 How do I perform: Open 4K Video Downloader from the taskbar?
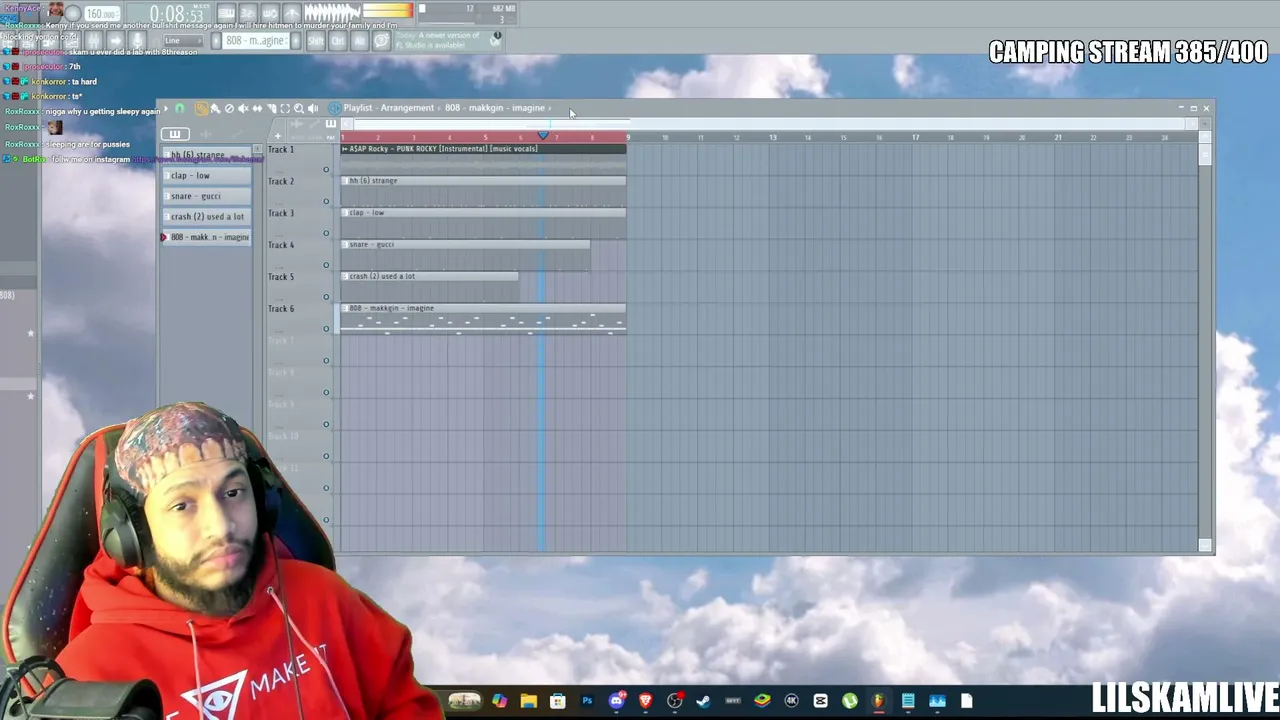coord(792,701)
